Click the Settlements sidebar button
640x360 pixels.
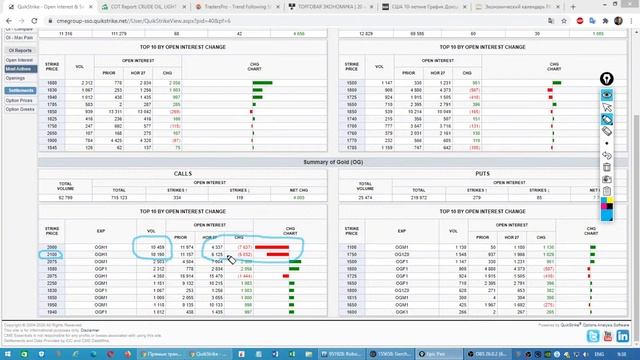coord(20,90)
